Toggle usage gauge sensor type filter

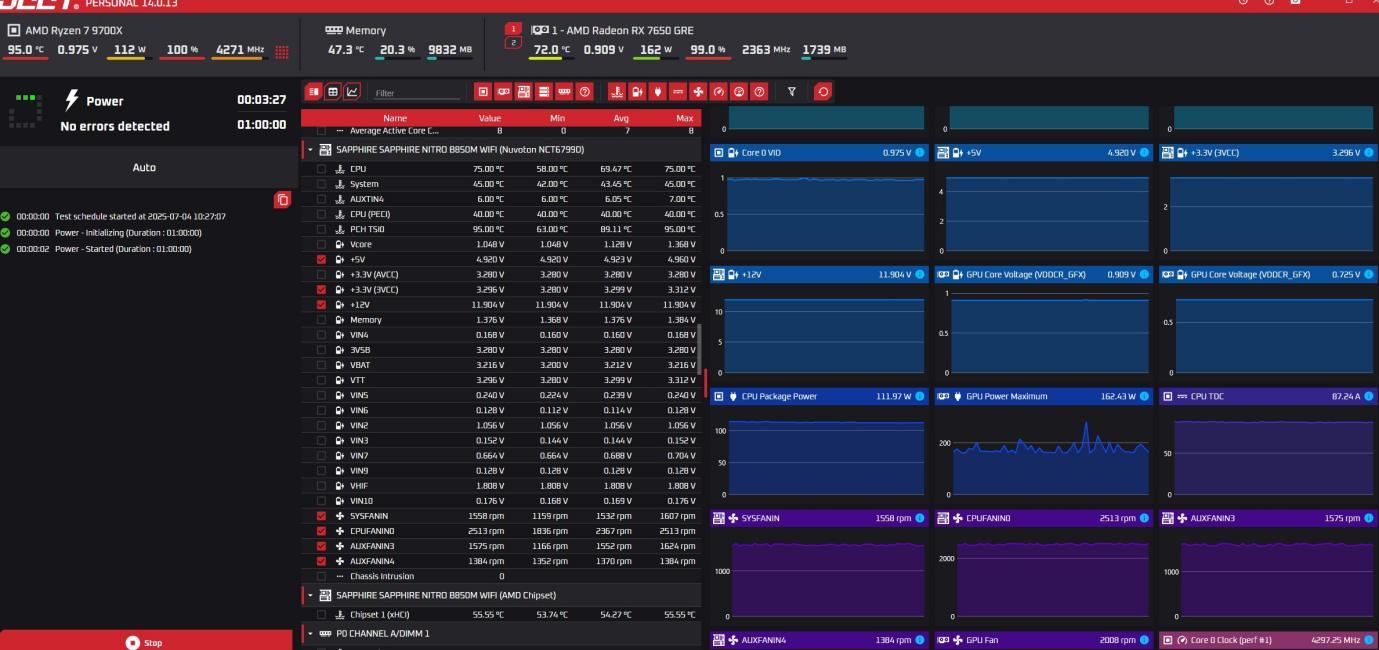coord(739,92)
